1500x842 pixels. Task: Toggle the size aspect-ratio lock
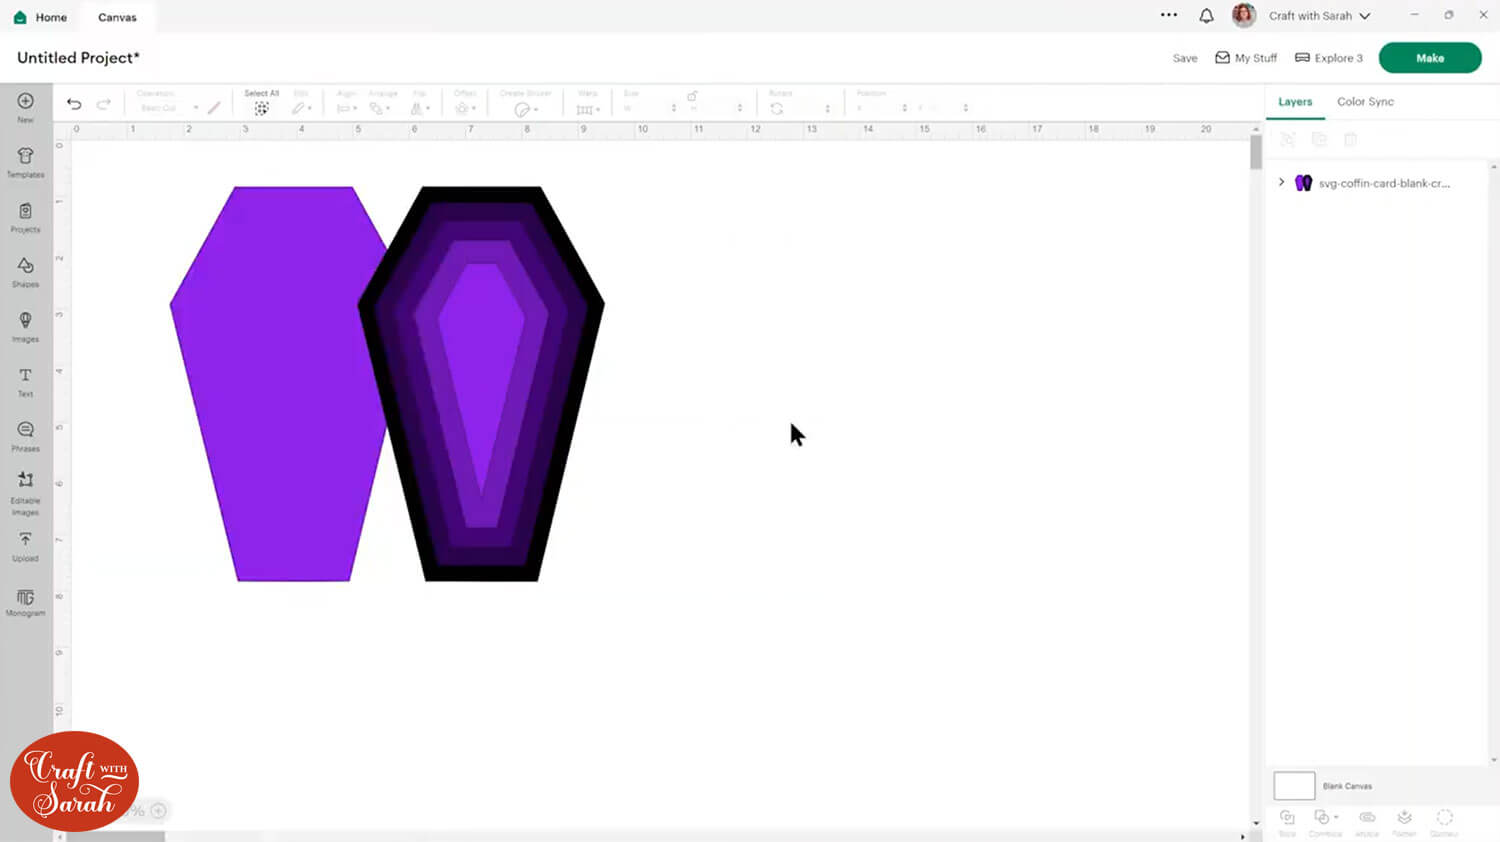coord(692,95)
